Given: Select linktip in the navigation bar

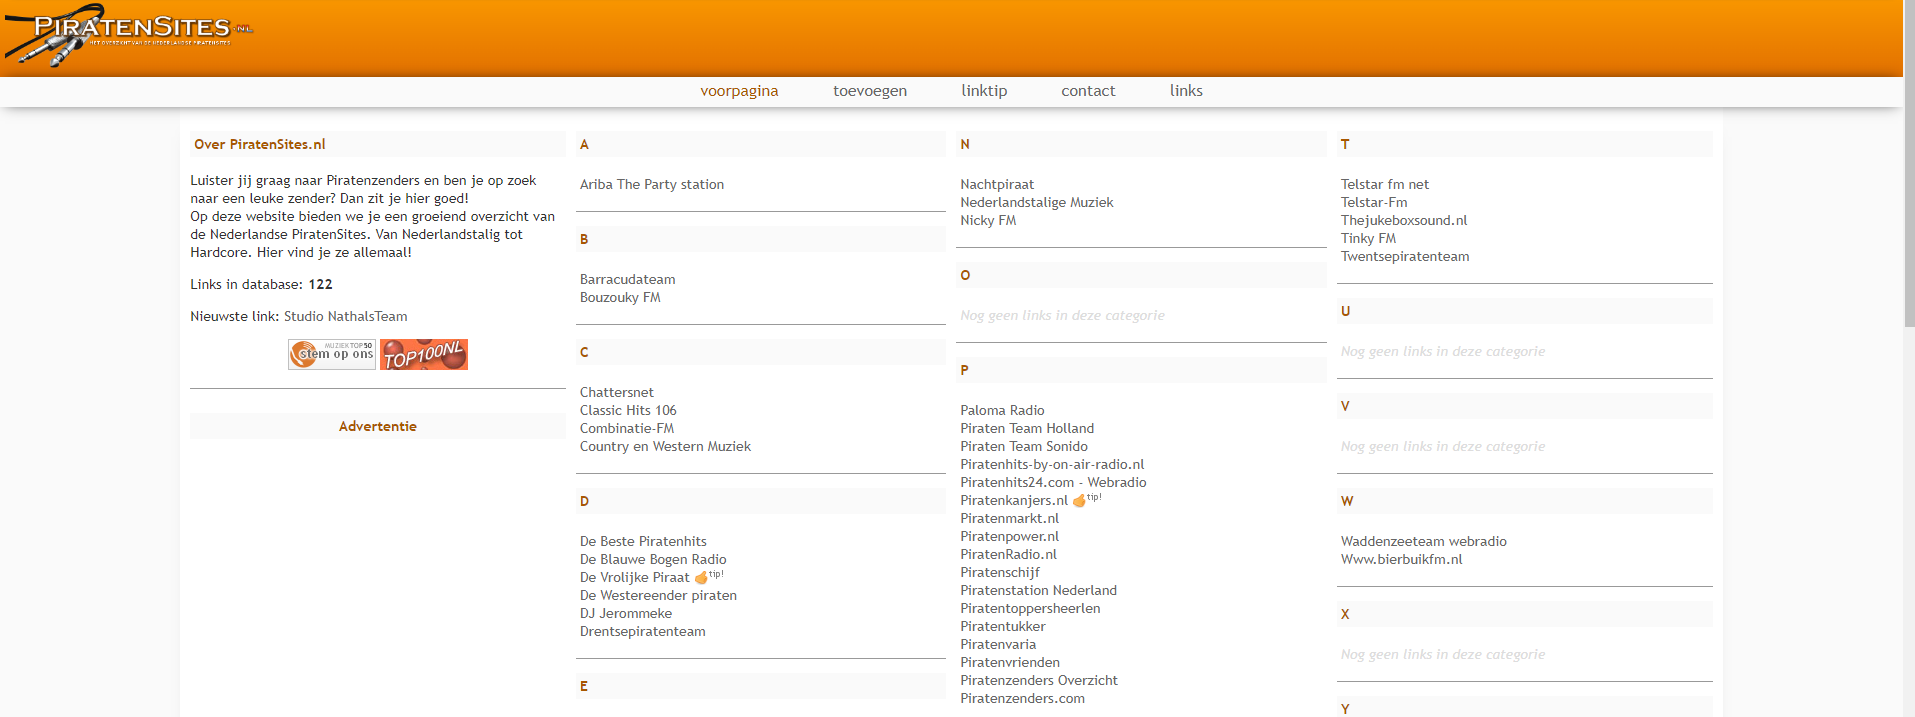Looking at the screenshot, I should click(984, 91).
